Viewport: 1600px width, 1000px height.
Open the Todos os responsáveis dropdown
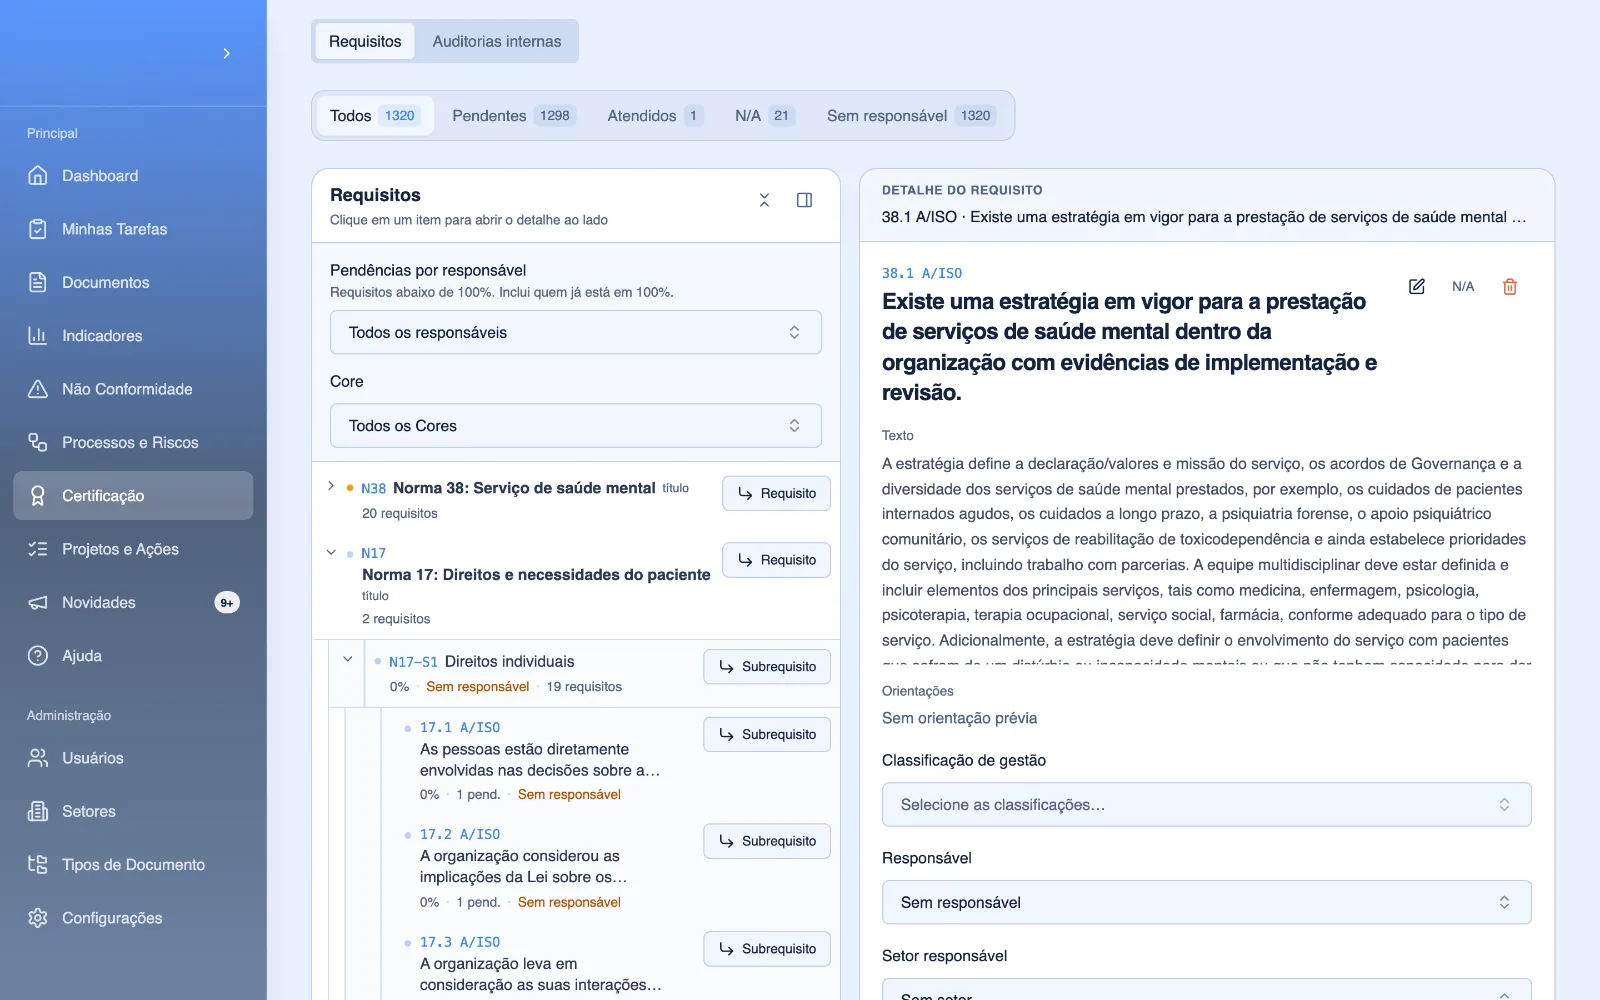tap(576, 332)
